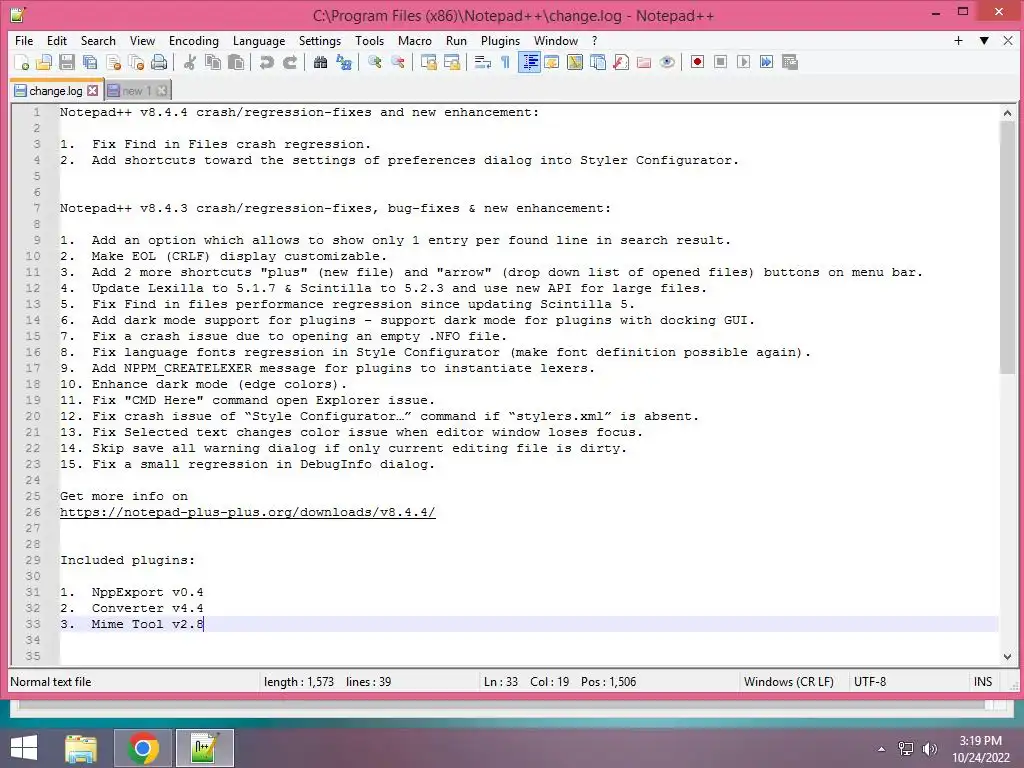1024x768 pixels.
Task: Open File Explorer from taskbar
Action: click(x=81, y=748)
